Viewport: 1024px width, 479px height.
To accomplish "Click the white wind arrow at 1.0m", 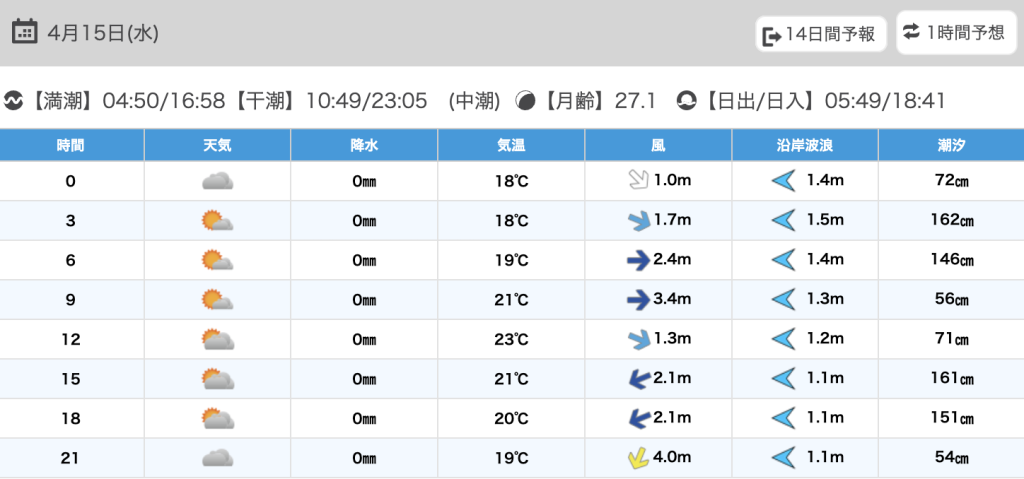I will point(635,181).
